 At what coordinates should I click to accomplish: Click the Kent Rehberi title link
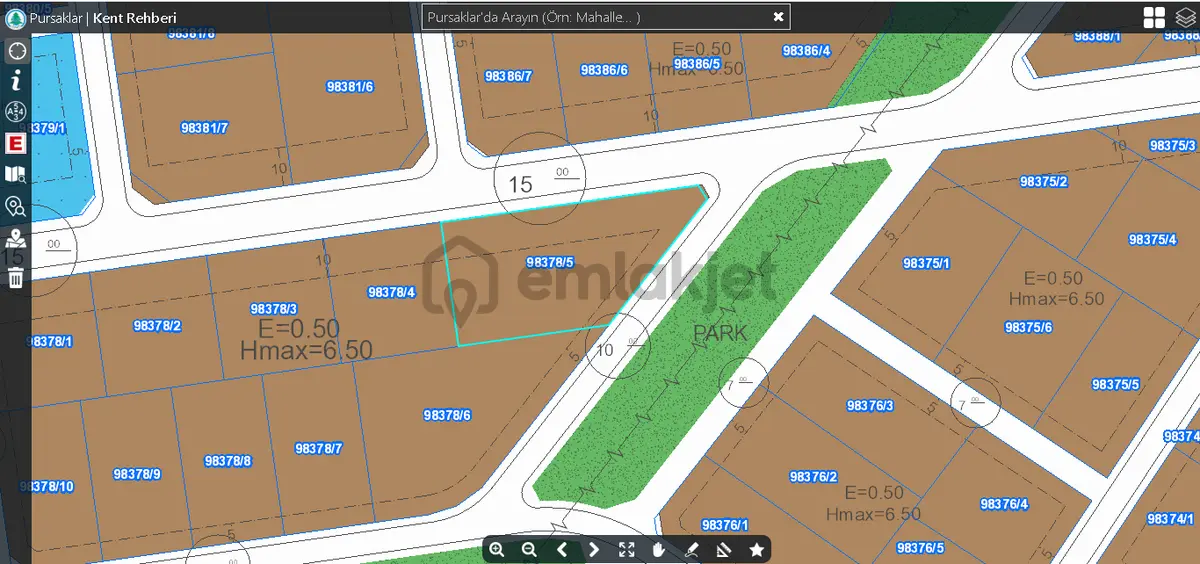[135, 18]
